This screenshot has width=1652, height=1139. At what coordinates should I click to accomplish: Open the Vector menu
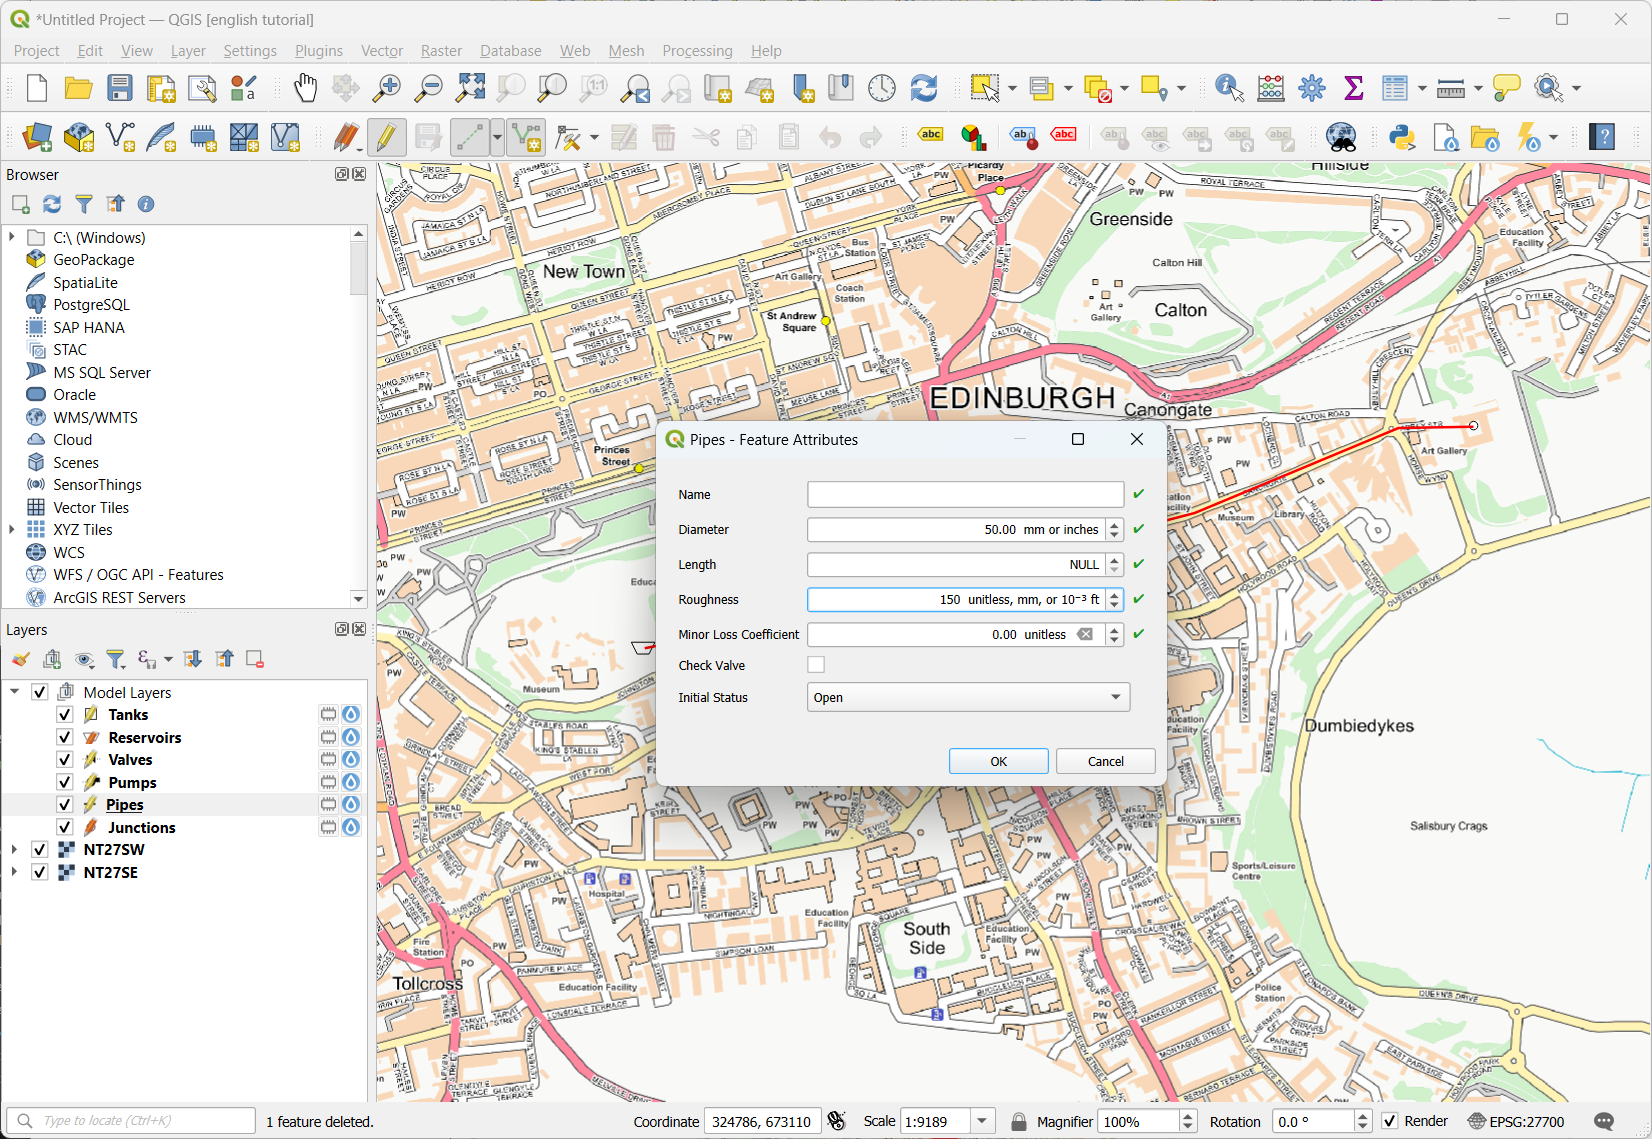381,51
